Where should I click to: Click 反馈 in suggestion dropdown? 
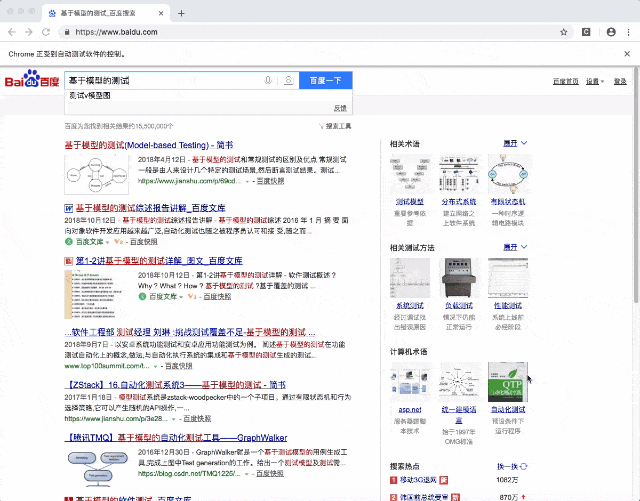point(340,108)
